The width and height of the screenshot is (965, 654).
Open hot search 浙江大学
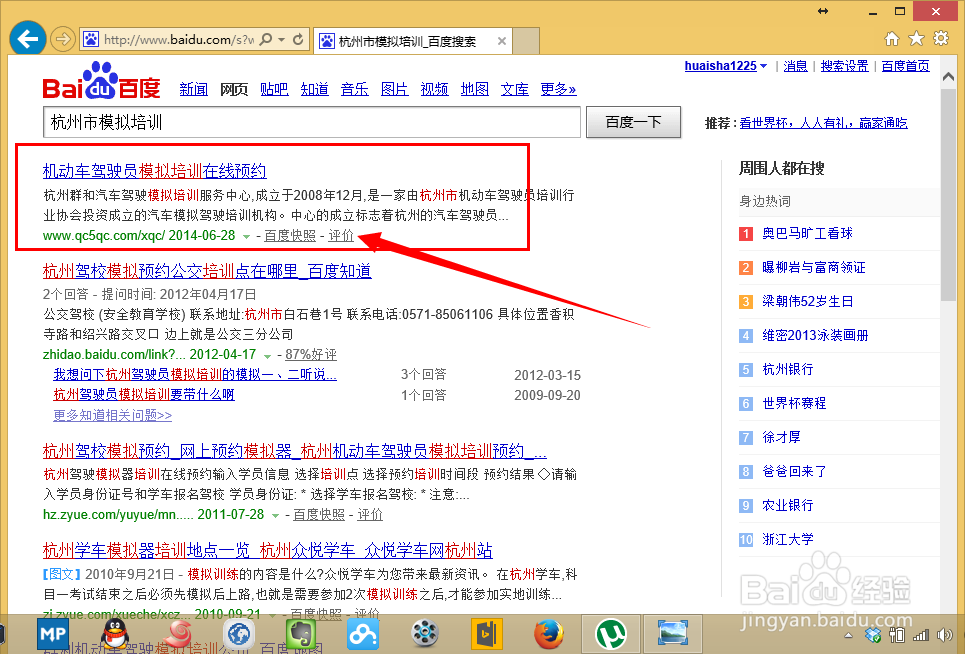point(788,539)
